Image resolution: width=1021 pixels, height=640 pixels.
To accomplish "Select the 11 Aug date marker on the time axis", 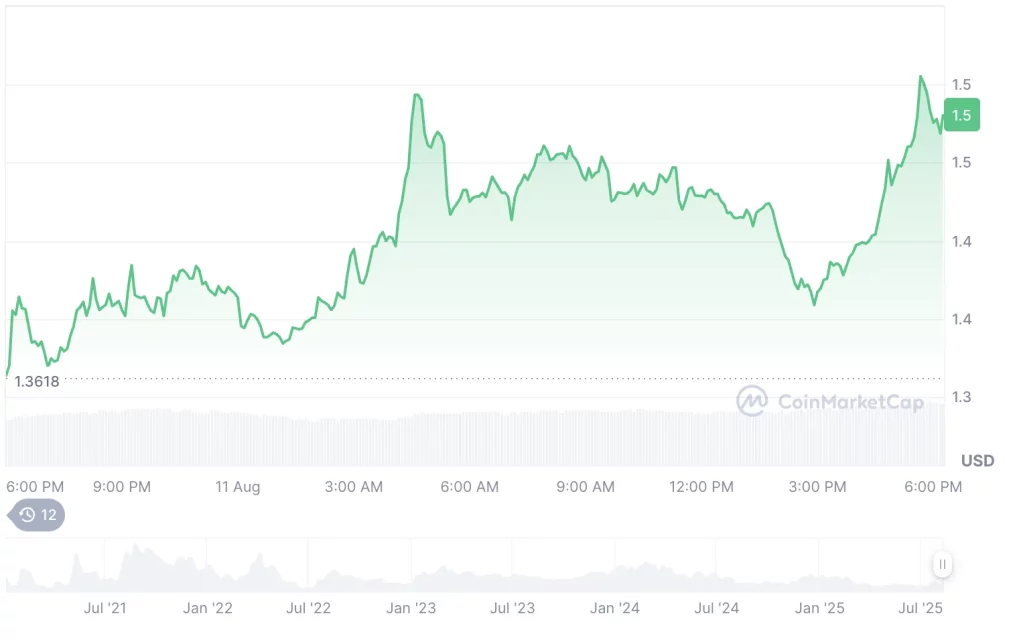I will (238, 487).
